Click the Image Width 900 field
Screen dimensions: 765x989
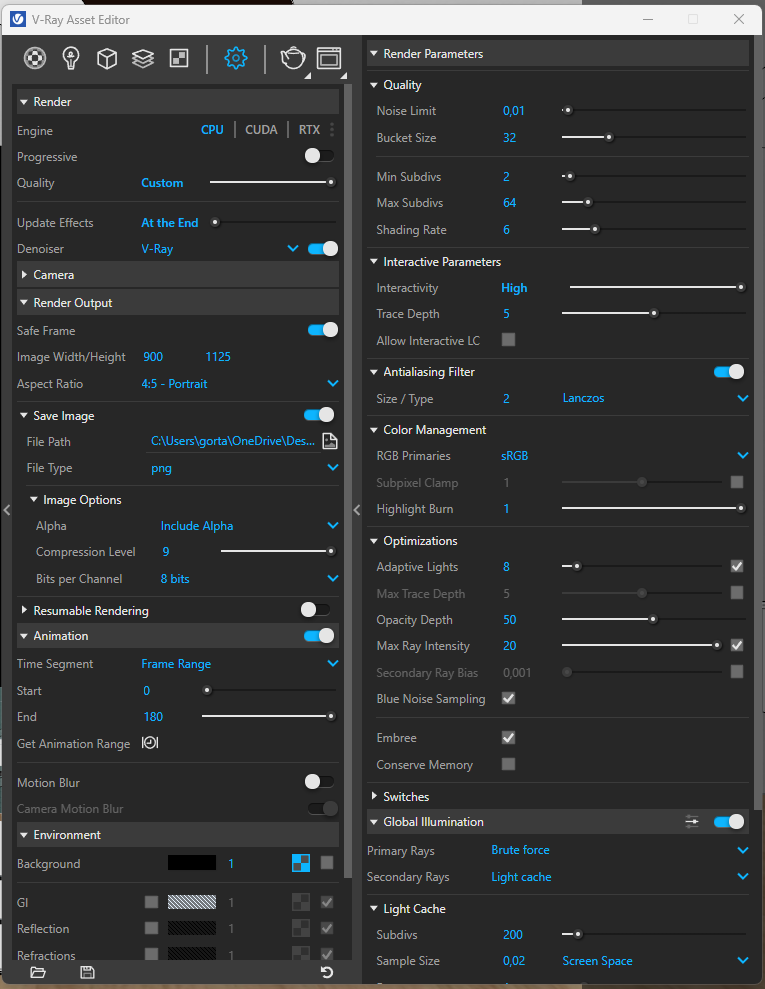pyautogui.click(x=153, y=356)
